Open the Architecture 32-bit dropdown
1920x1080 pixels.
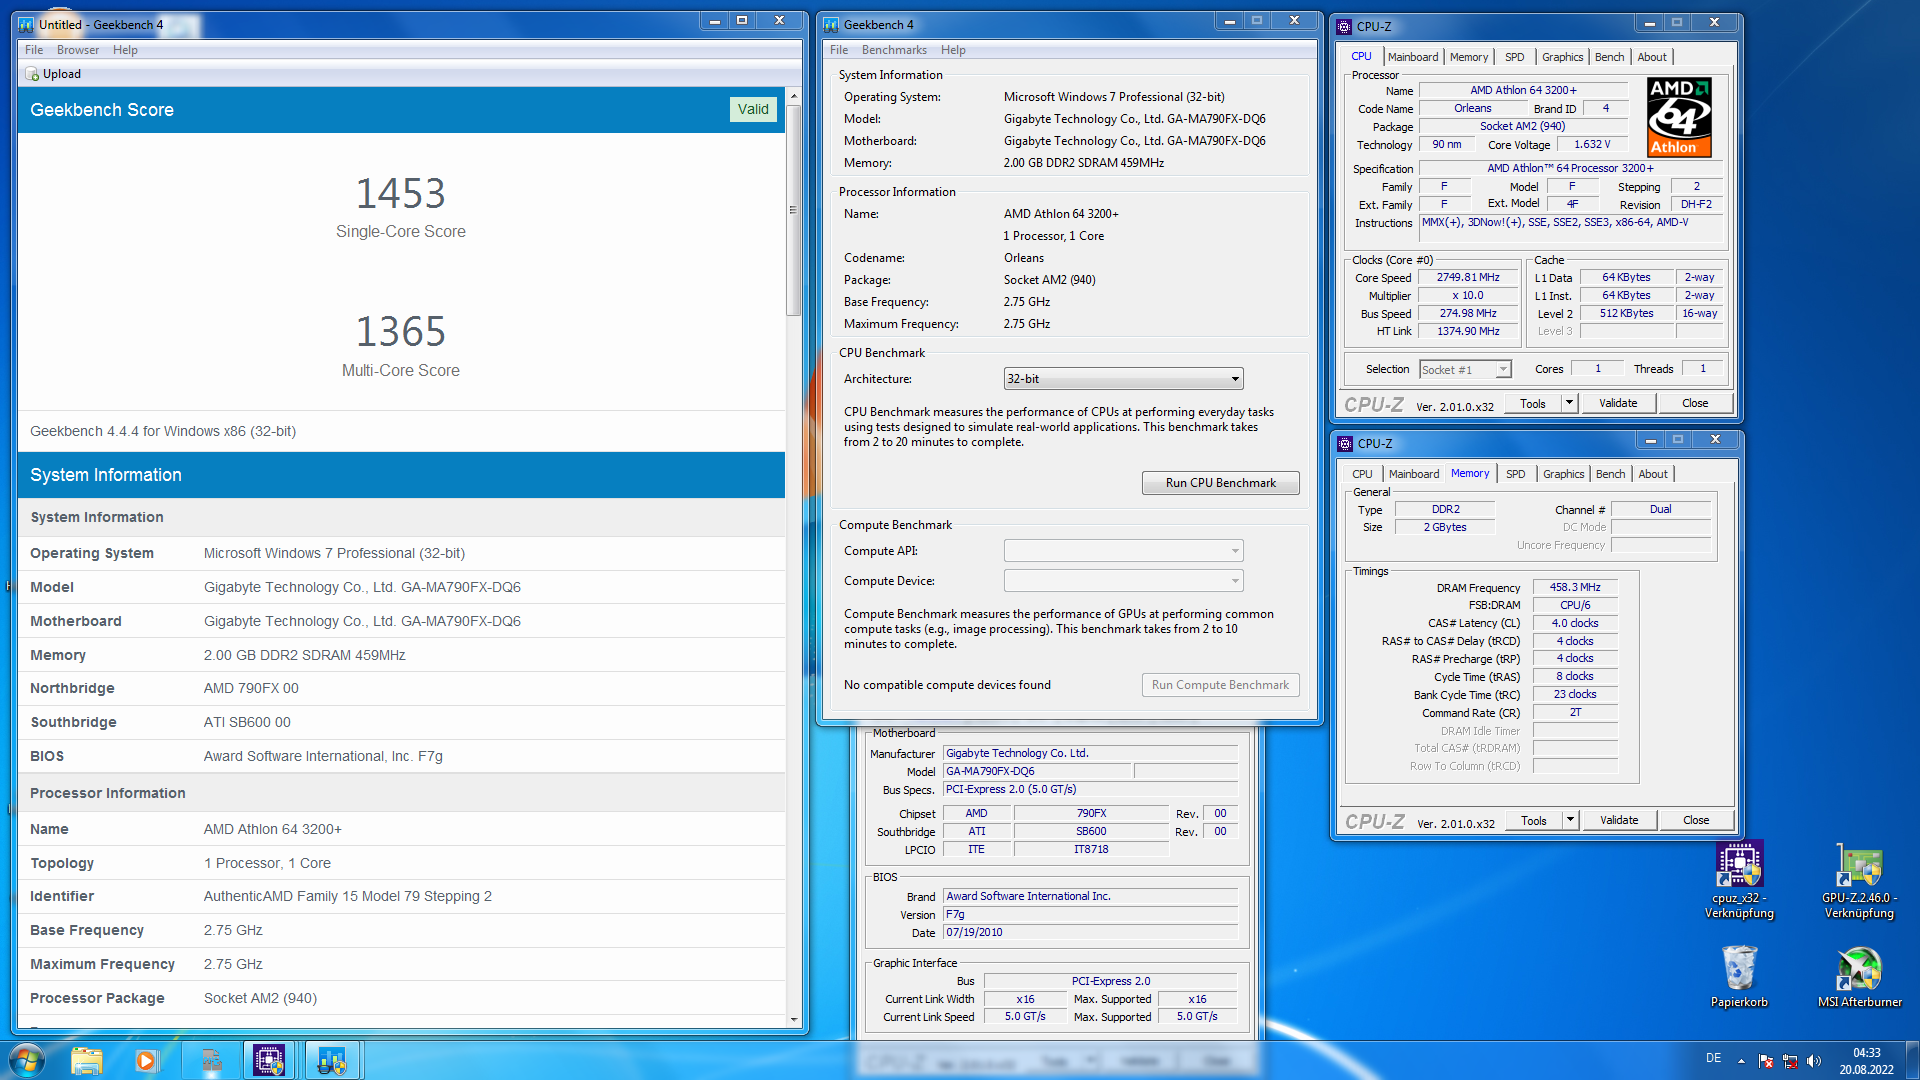1123,379
